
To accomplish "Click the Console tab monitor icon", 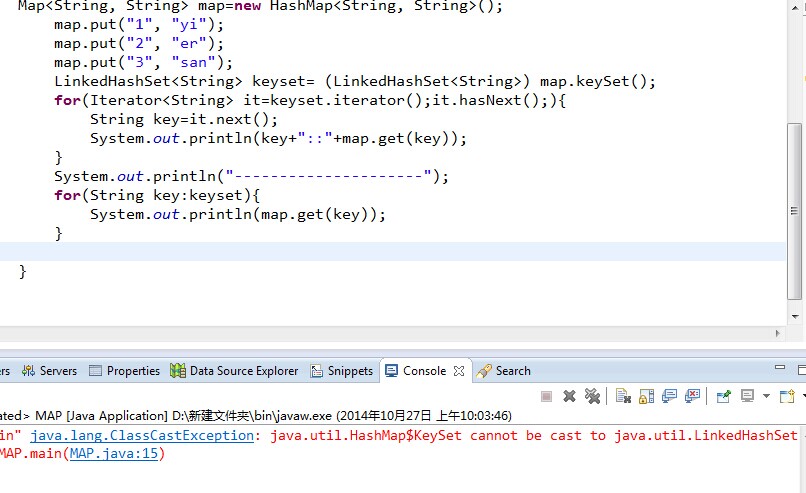I will click(391, 371).
